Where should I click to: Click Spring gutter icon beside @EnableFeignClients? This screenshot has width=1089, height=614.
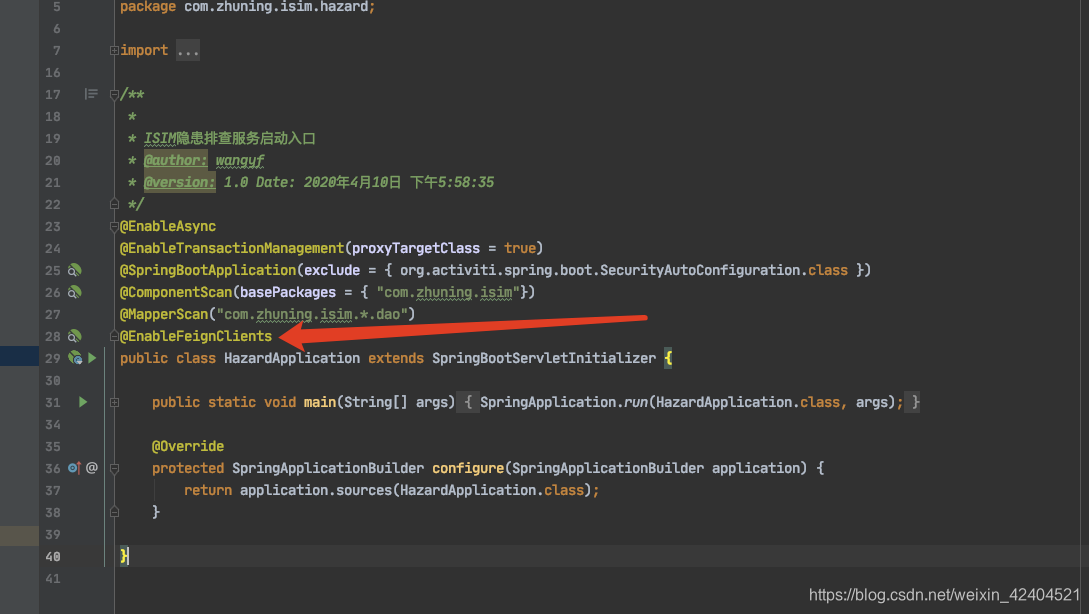(x=74, y=336)
